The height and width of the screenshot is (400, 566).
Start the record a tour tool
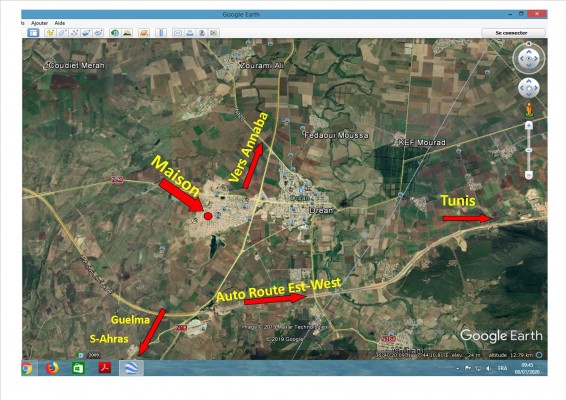(x=99, y=33)
